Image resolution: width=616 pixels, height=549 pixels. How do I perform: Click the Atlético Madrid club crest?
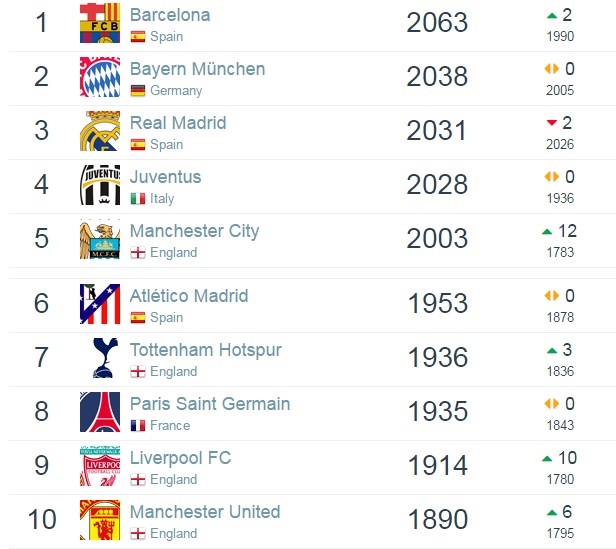tap(100, 304)
